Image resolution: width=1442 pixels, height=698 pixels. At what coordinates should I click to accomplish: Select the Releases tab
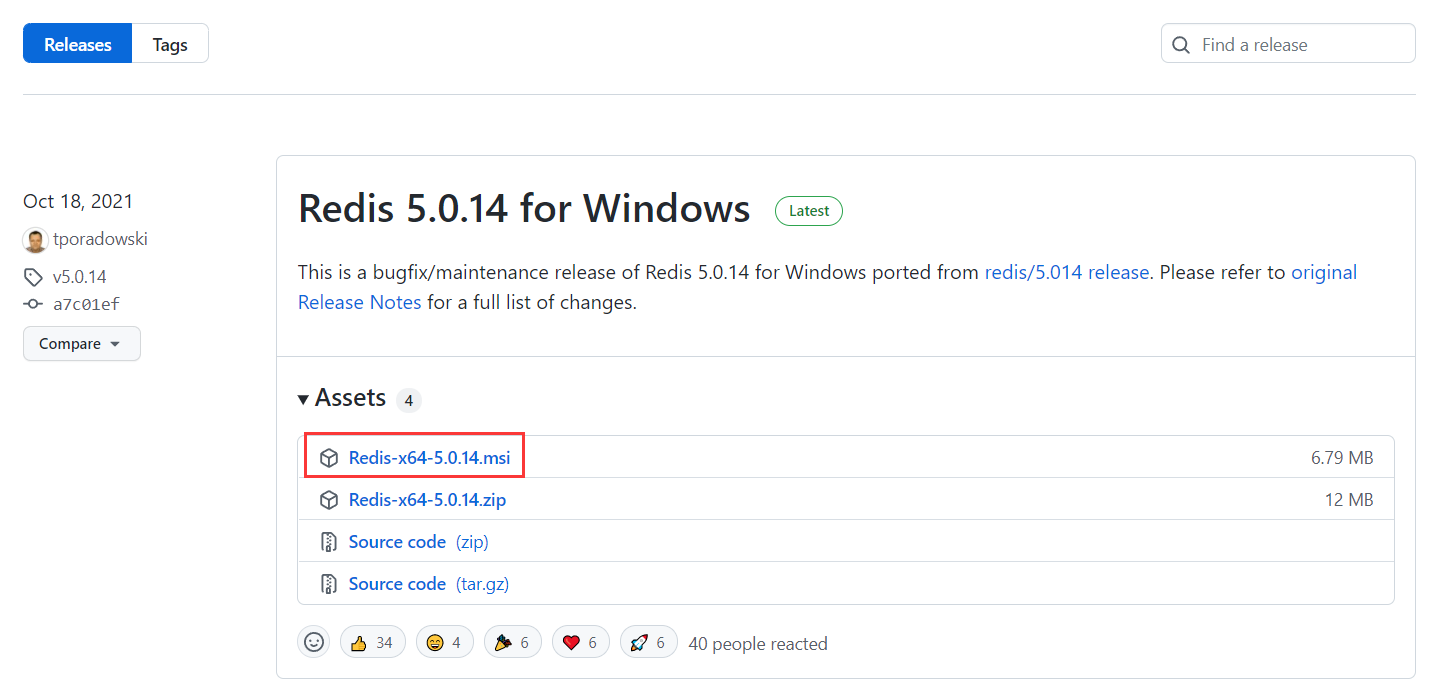[78, 45]
